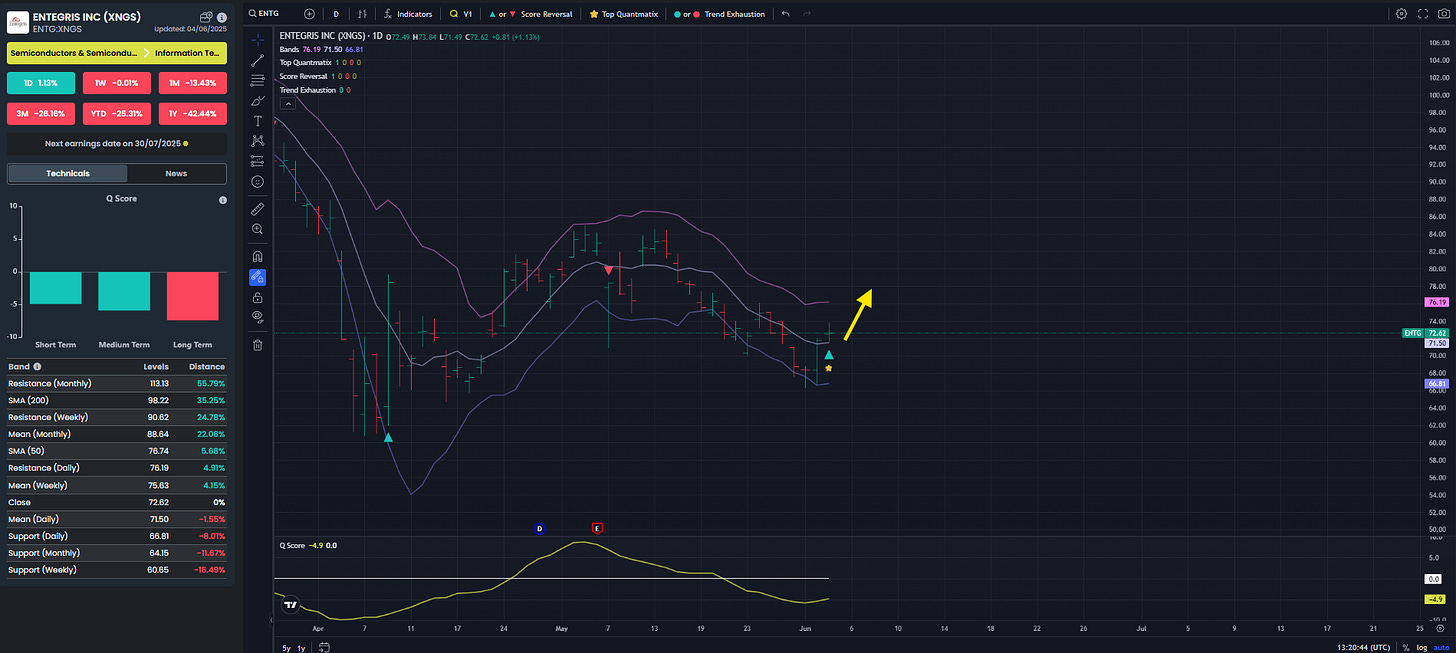Select the trend line drawing tool
The height and width of the screenshot is (653, 1456).
click(258, 60)
